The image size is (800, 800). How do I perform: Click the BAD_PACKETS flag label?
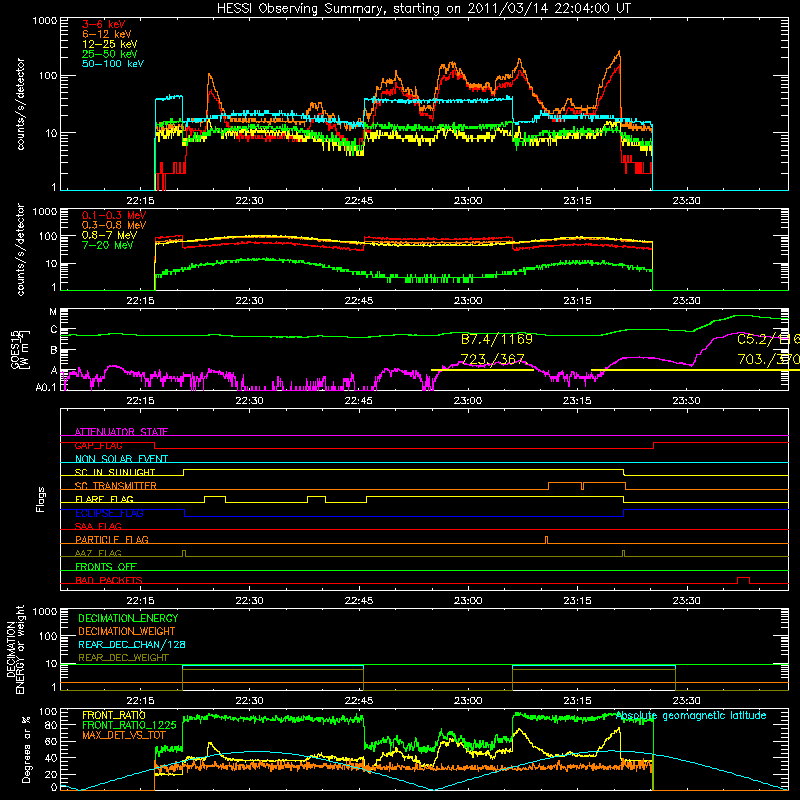(x=109, y=580)
